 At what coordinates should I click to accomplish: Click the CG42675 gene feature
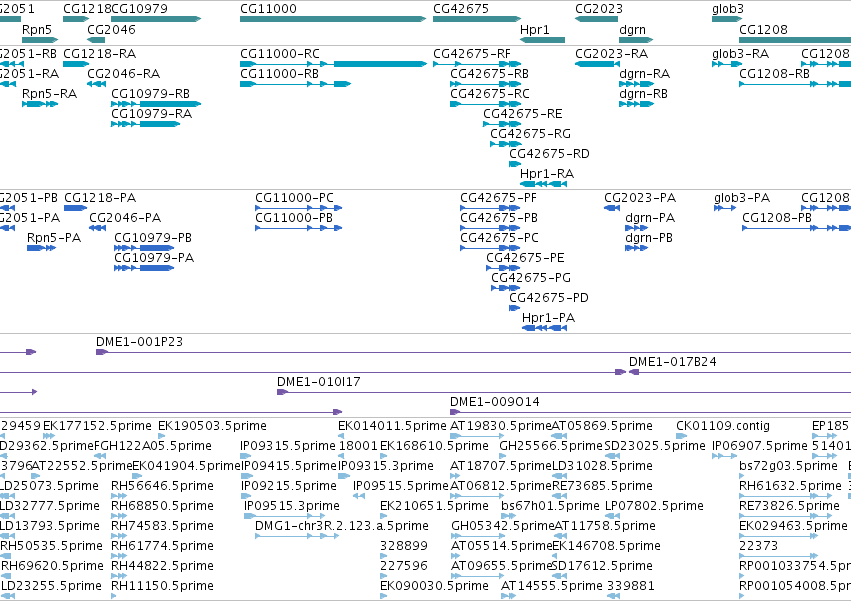(477, 19)
